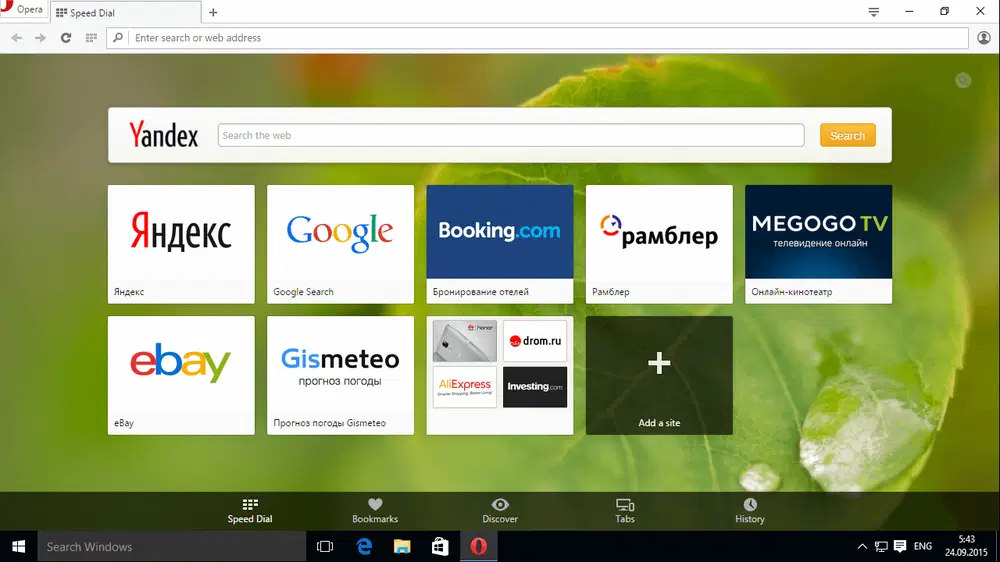The width and height of the screenshot is (1000, 562).
Task: Open the clock showing 5:43
Action: pyautogui.click(x=966, y=547)
